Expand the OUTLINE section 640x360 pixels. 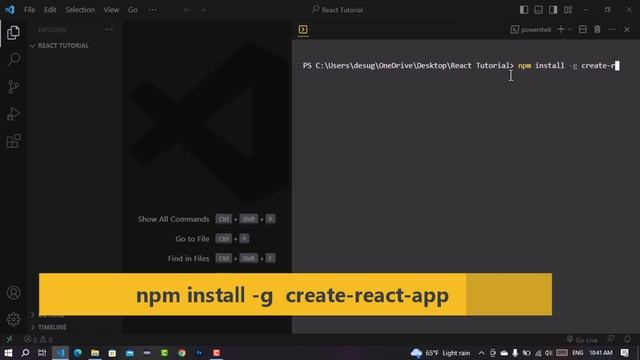[51, 315]
